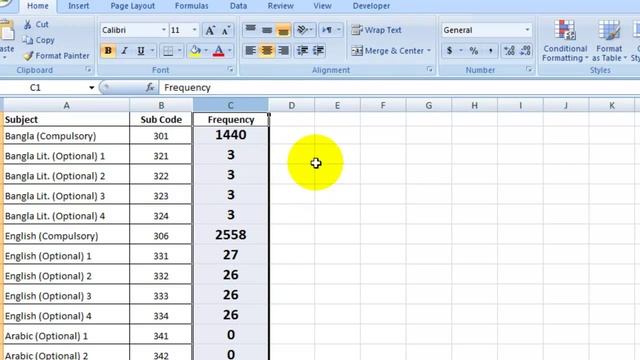
Task: Open the Formulas tab
Action: click(x=191, y=6)
